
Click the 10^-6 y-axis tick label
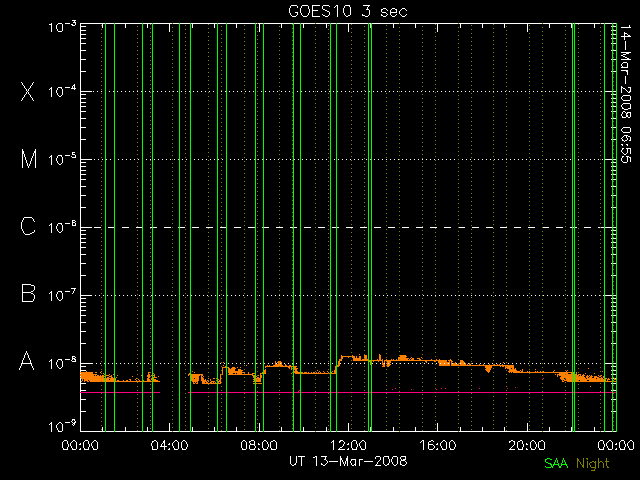[62, 227]
